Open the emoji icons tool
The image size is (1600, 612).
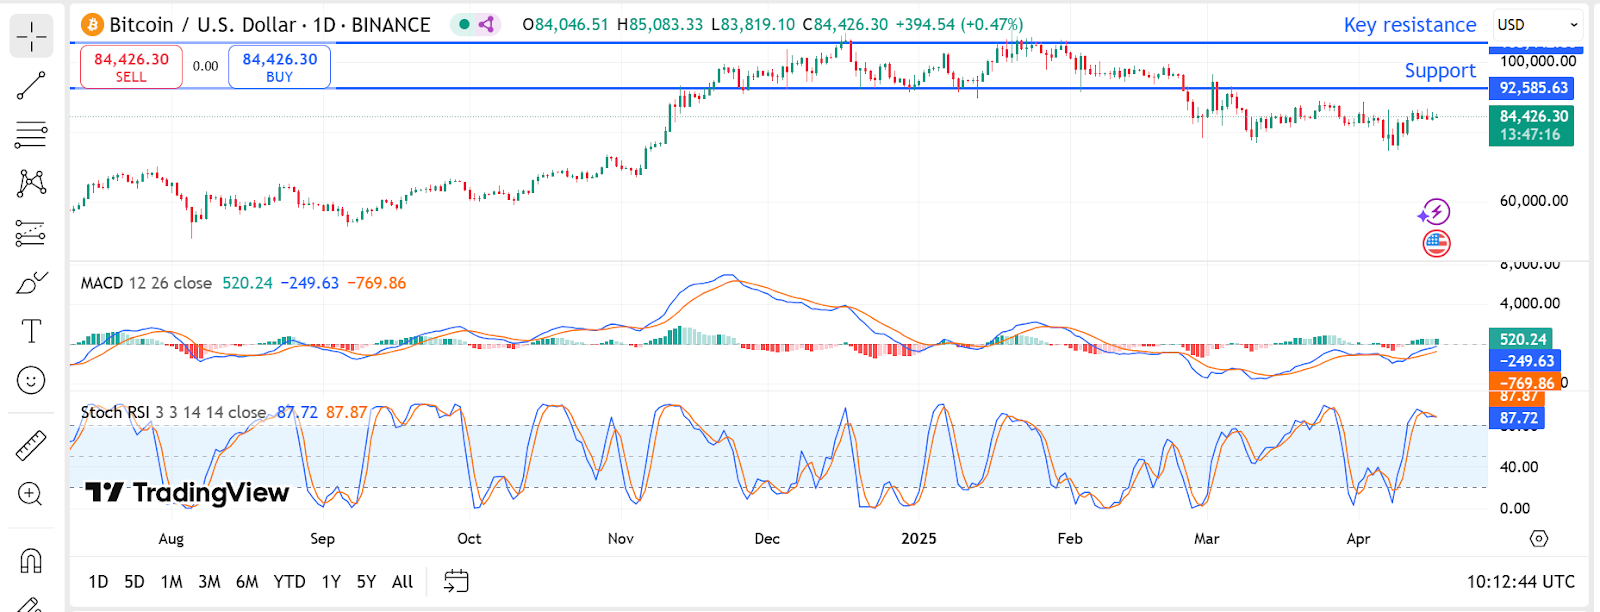[31, 380]
